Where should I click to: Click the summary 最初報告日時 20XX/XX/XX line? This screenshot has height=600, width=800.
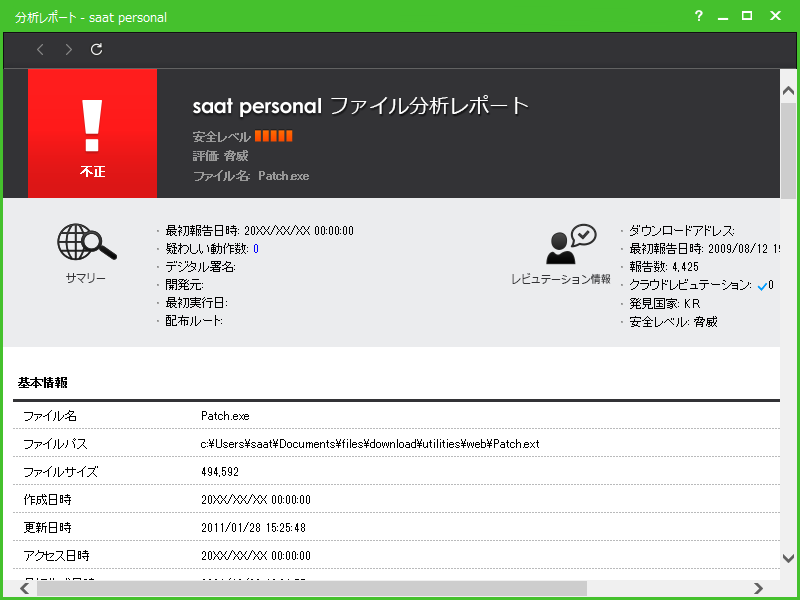pyautogui.click(x=259, y=231)
